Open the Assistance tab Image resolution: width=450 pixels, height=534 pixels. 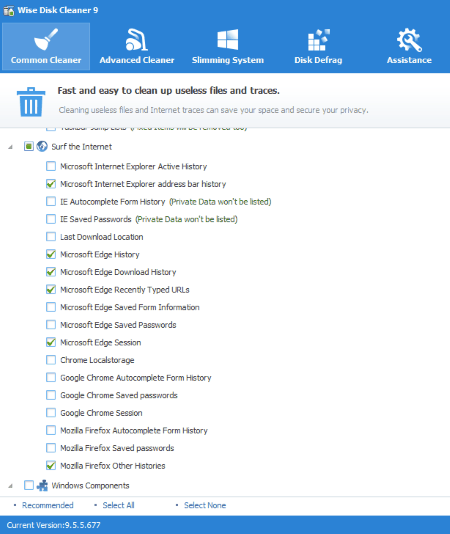[x=409, y=46]
